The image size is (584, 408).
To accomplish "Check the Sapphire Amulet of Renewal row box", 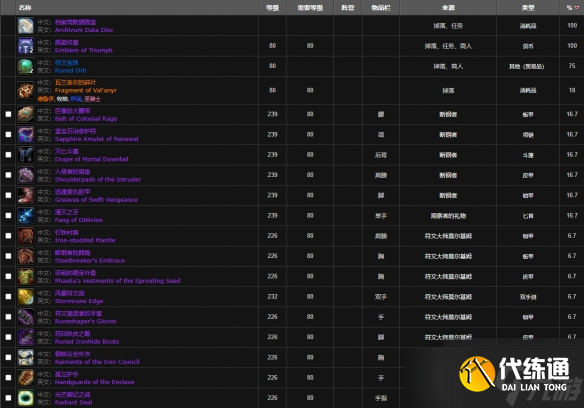I will 8,135.
